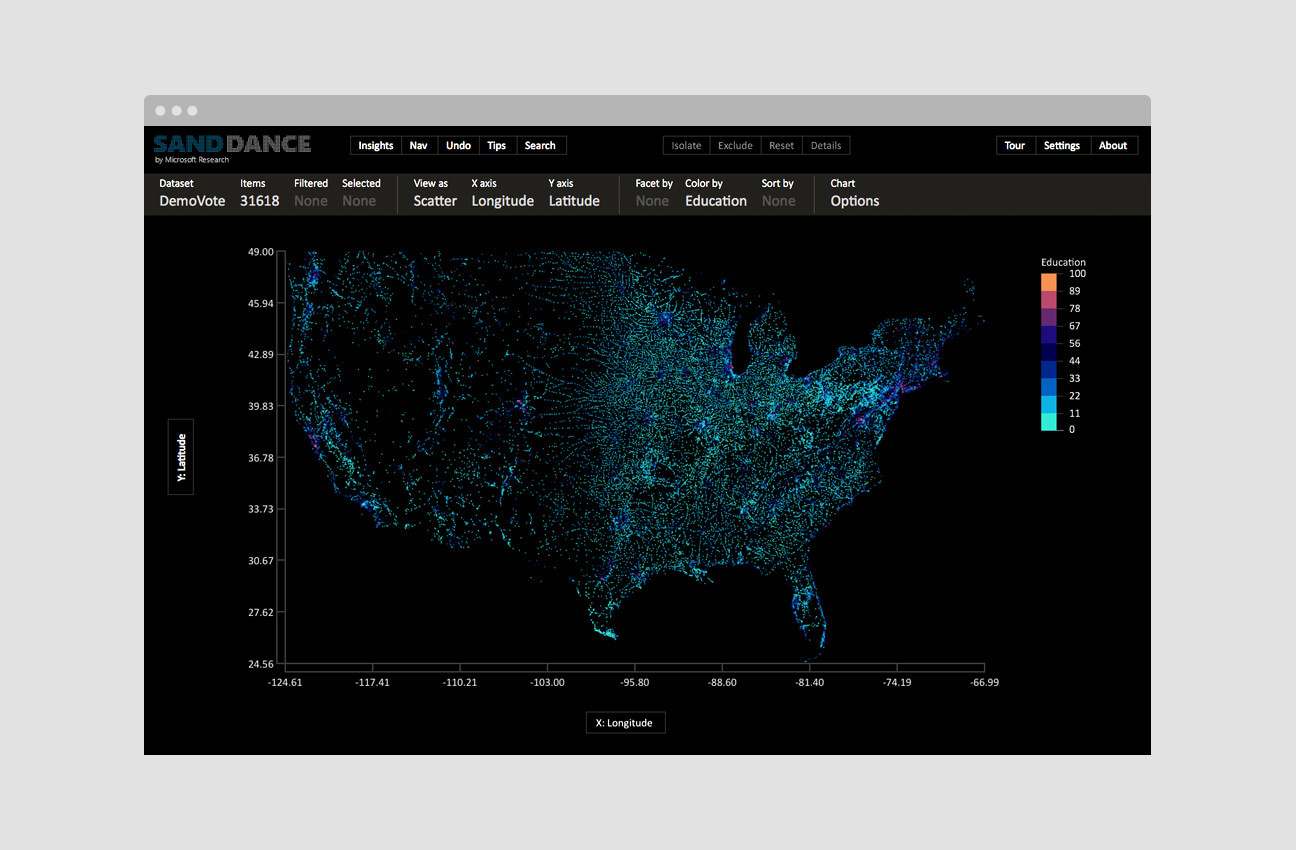Click the -95.80 X axis label

(x=635, y=683)
